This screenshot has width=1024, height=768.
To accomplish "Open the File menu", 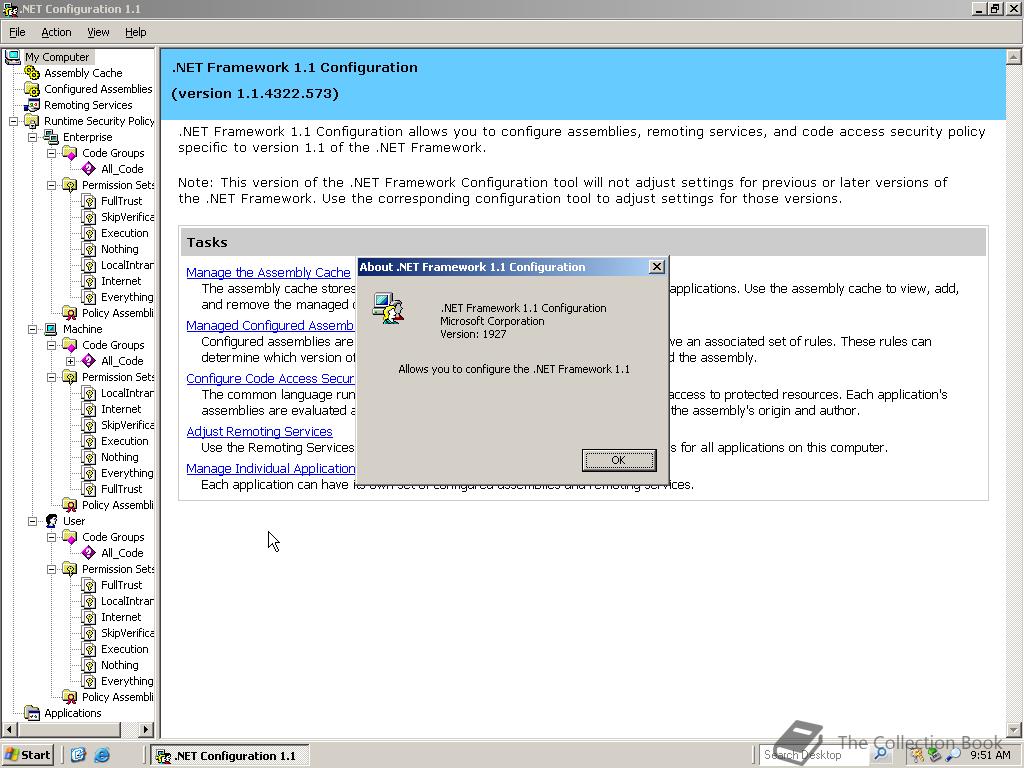I will coord(17,32).
